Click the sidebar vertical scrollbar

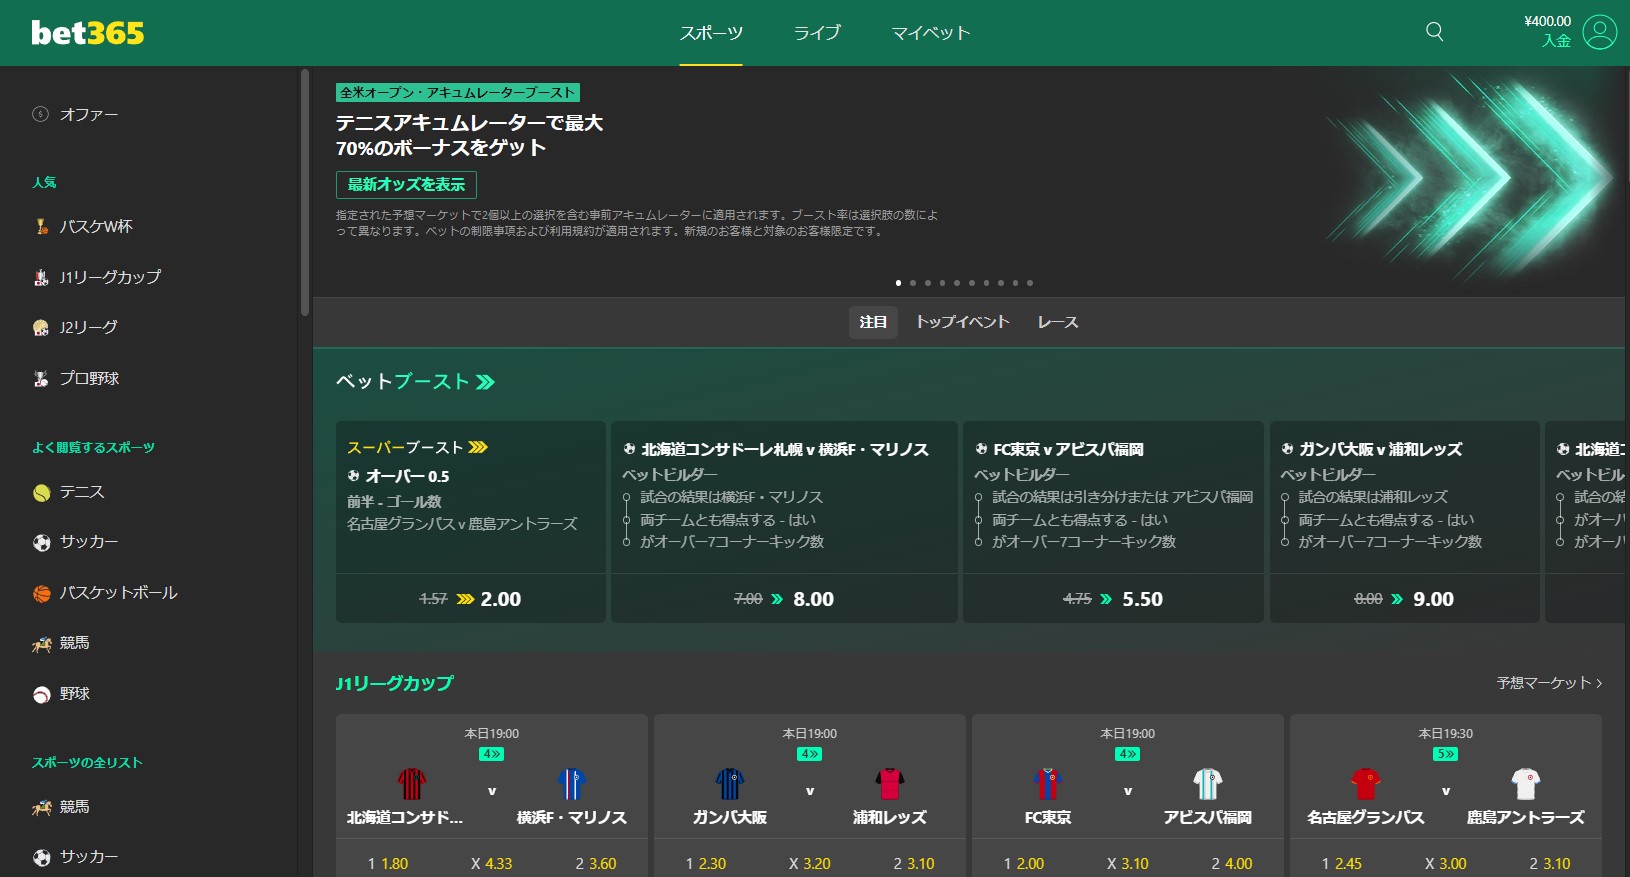304,192
